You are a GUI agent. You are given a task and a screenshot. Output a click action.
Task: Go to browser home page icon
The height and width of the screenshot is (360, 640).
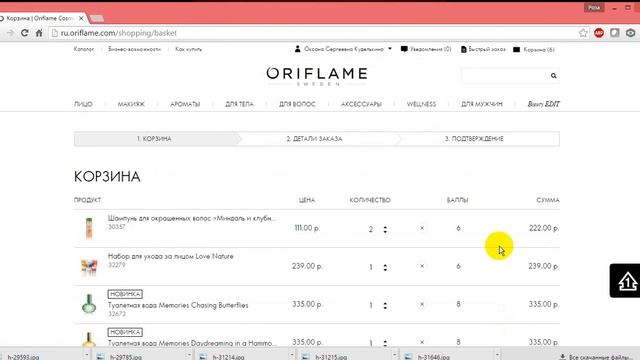click(39, 33)
